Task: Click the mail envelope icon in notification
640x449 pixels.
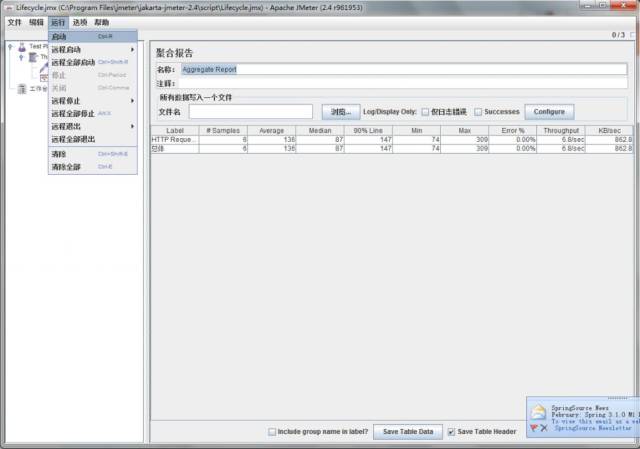Action: 538,412
